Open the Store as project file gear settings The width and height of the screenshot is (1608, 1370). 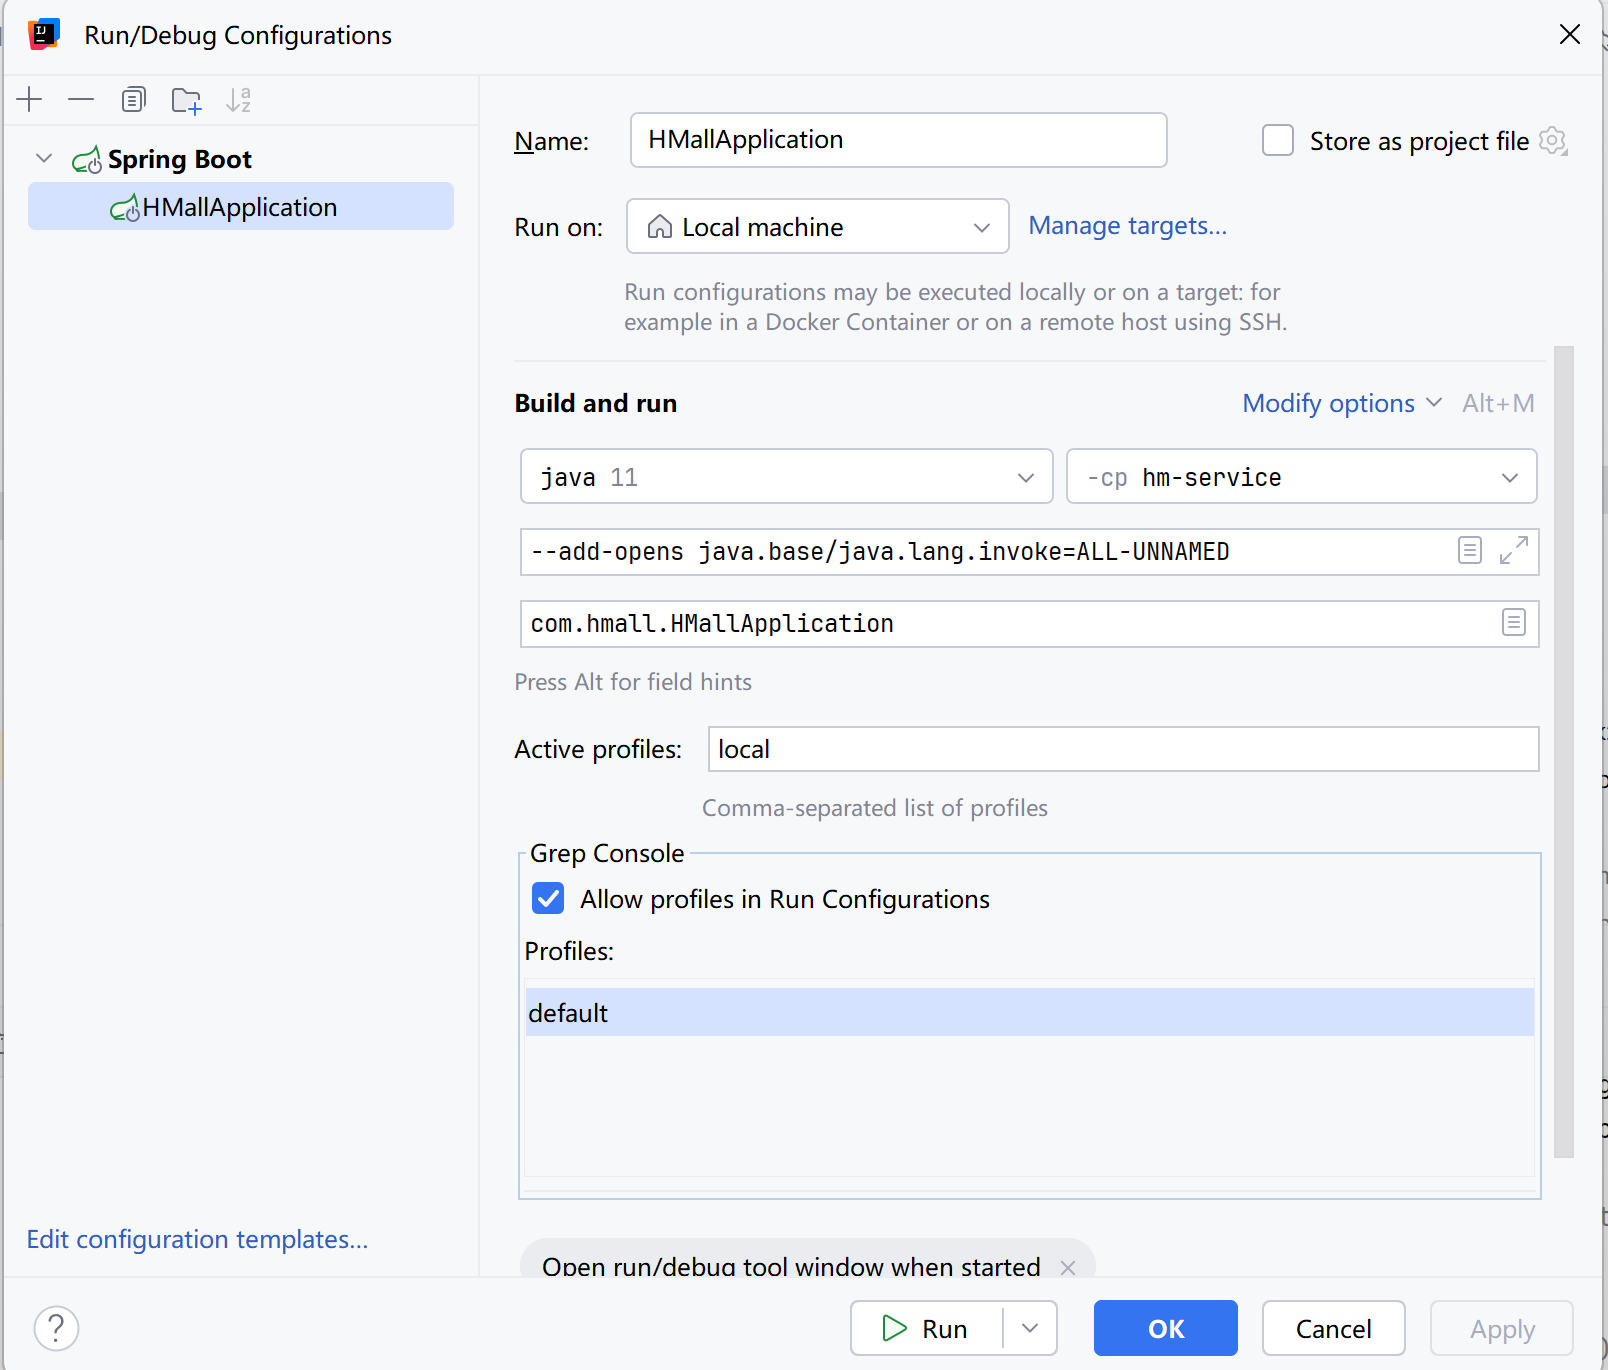[1552, 141]
